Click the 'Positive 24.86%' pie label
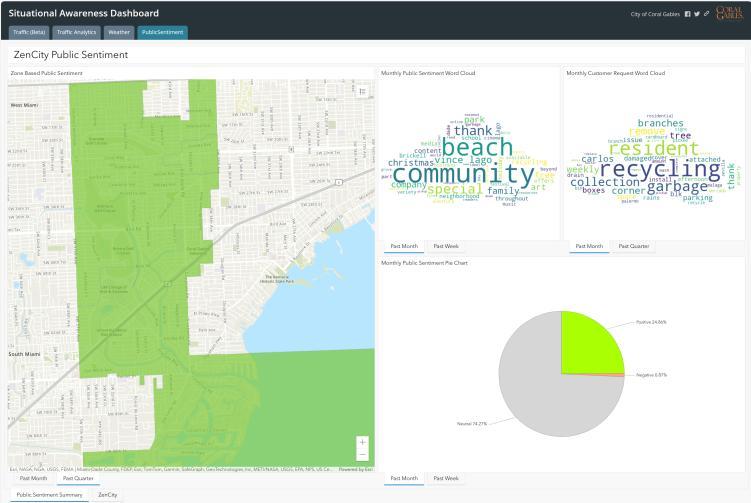 pos(651,322)
